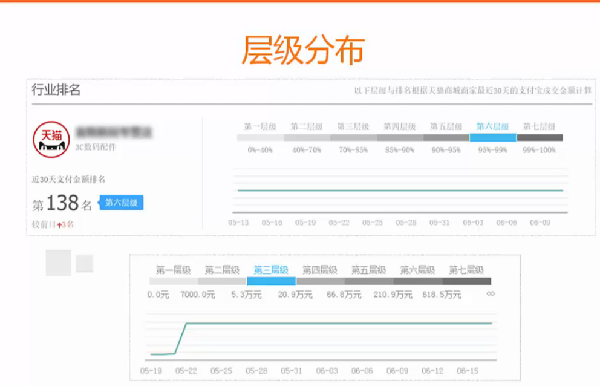600x387 pixels.
Task: Click the 85%-90% percentage label
Action: (x=399, y=150)
